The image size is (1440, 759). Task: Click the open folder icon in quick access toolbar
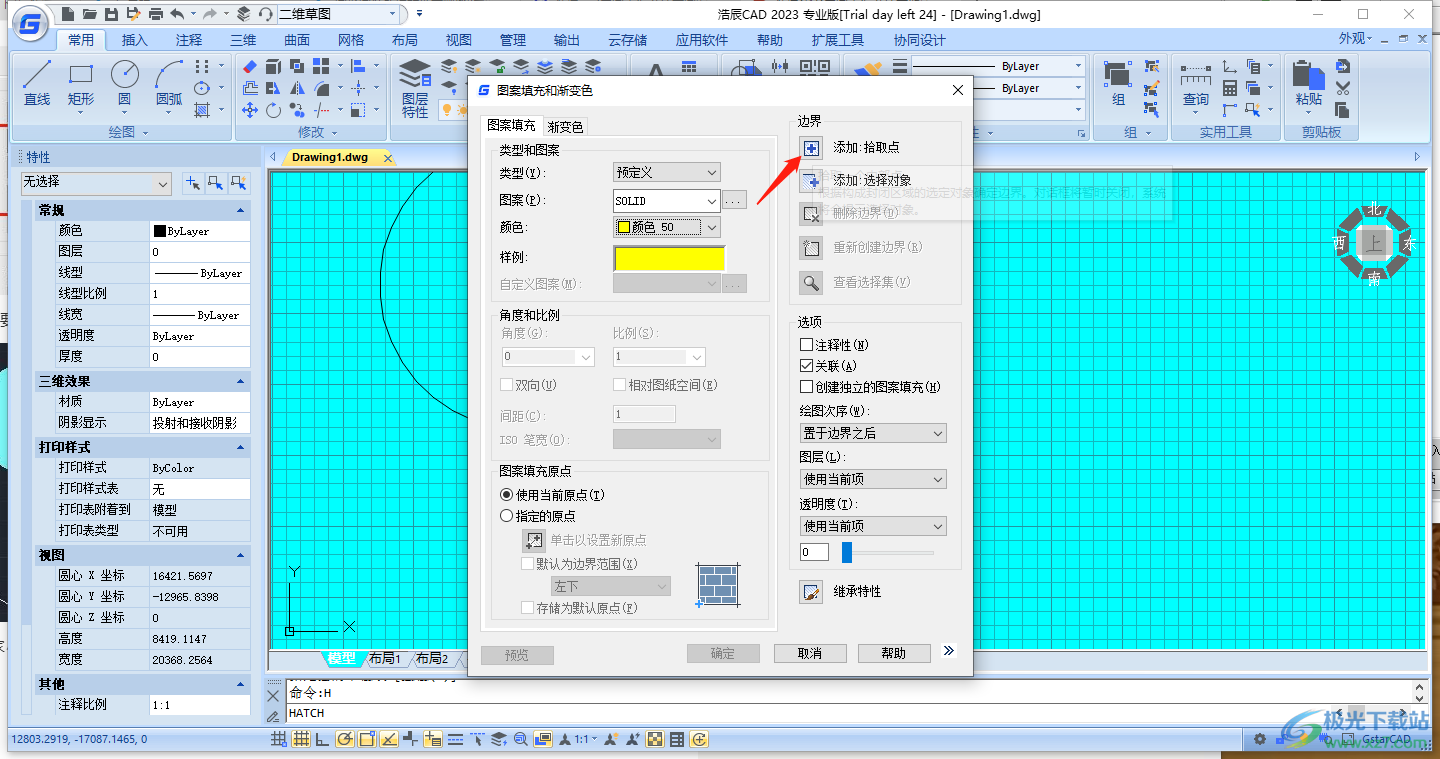point(90,14)
